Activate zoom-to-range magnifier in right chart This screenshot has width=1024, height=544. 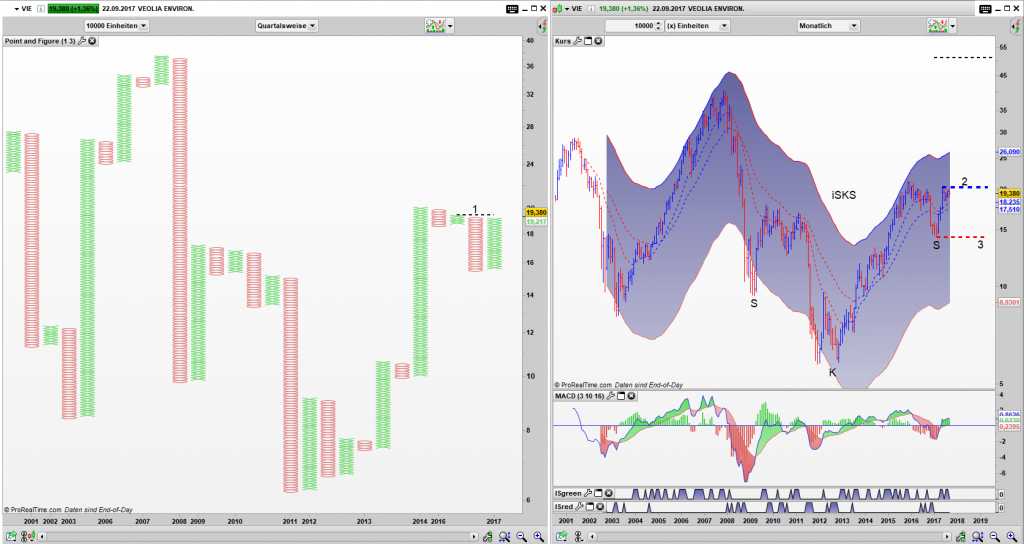click(977, 536)
